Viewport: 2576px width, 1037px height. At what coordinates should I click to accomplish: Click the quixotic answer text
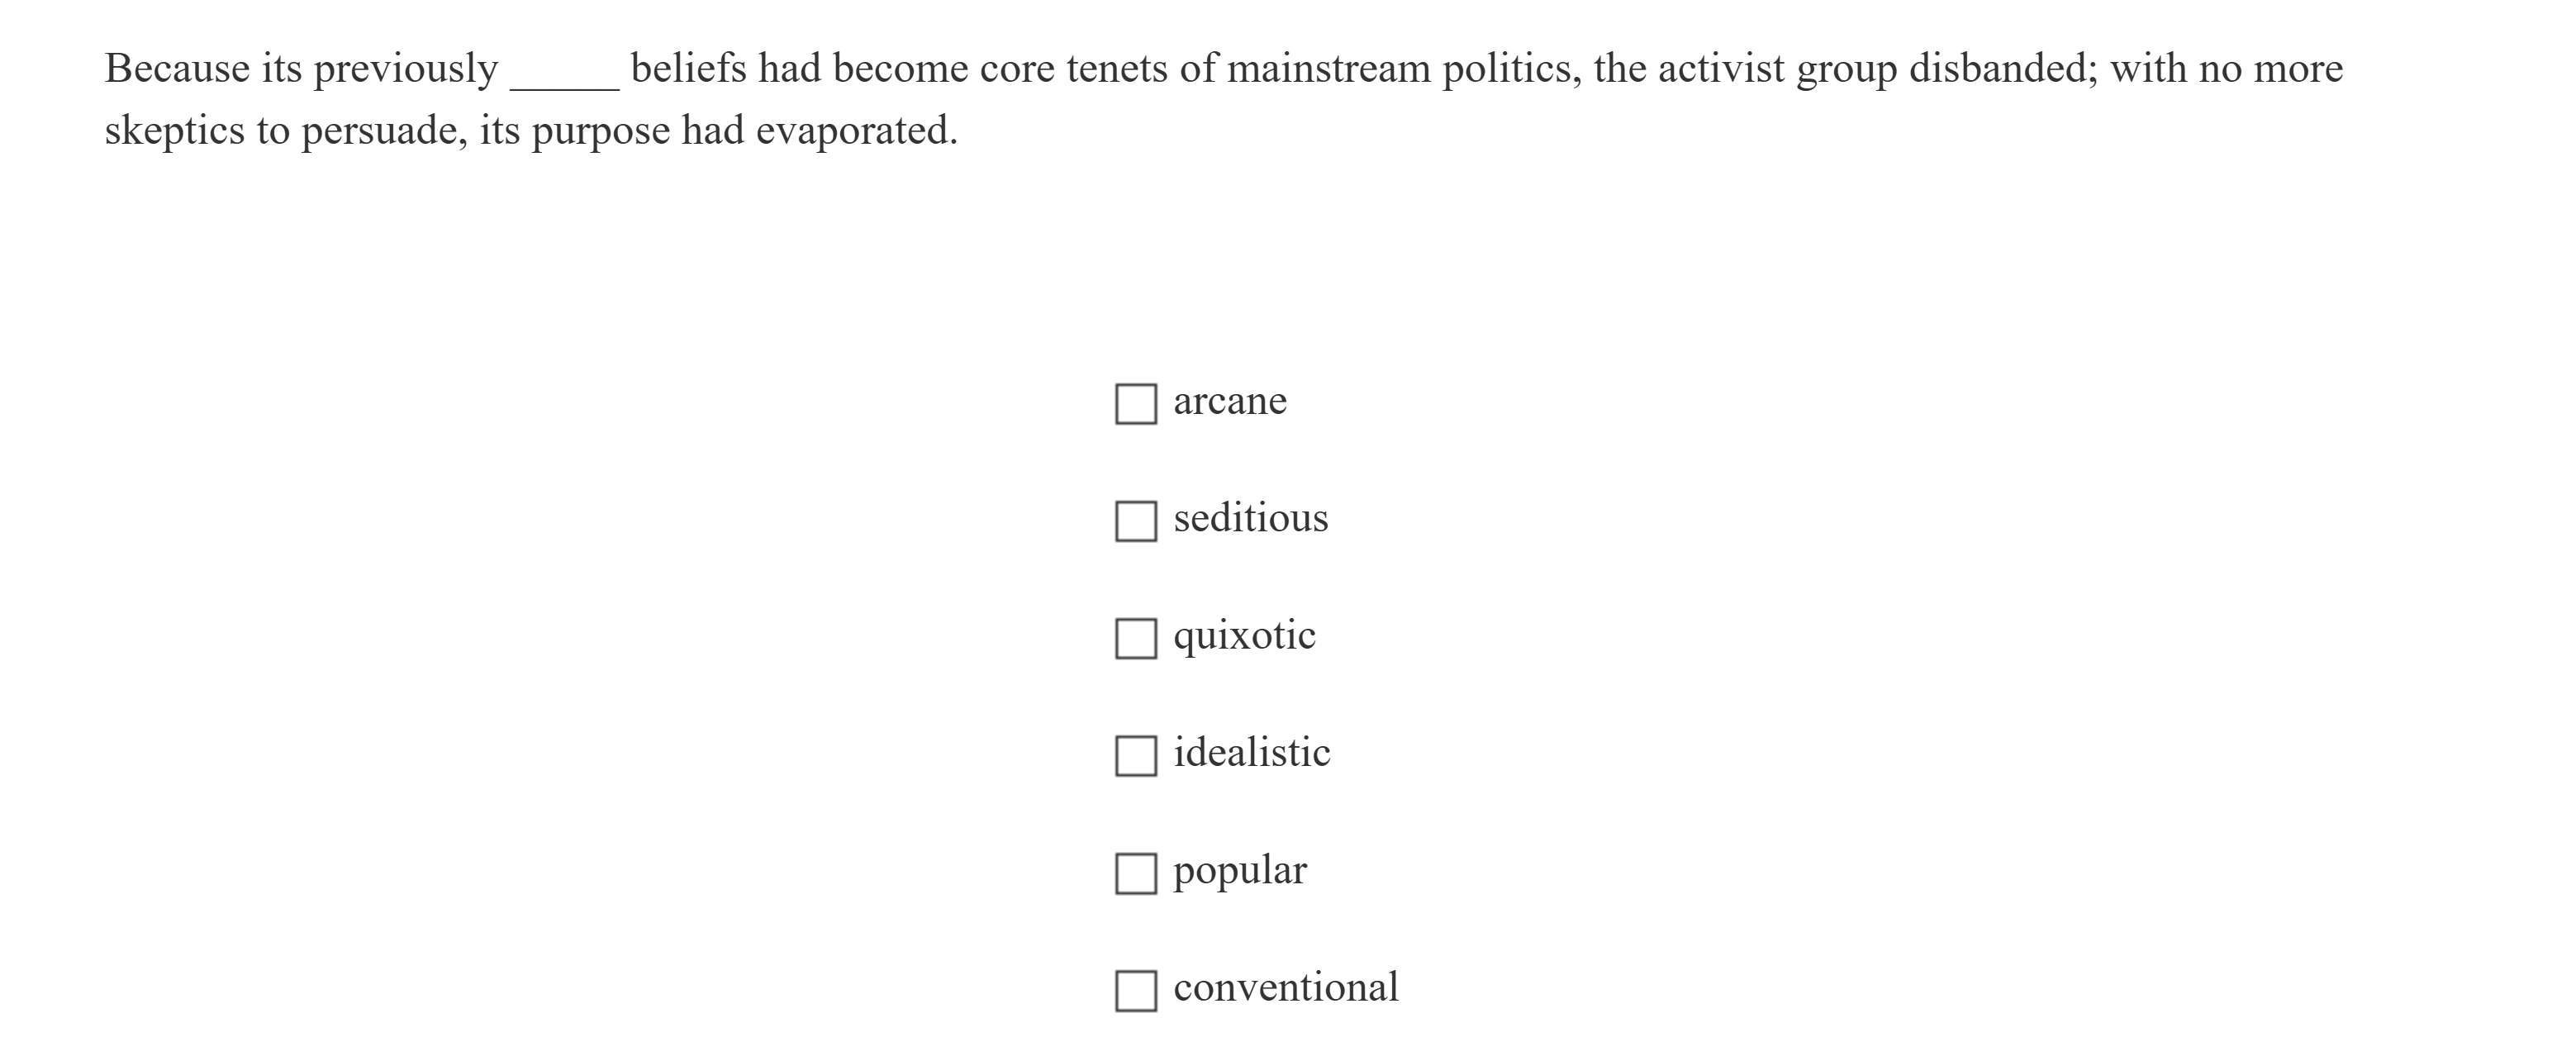click(1244, 636)
